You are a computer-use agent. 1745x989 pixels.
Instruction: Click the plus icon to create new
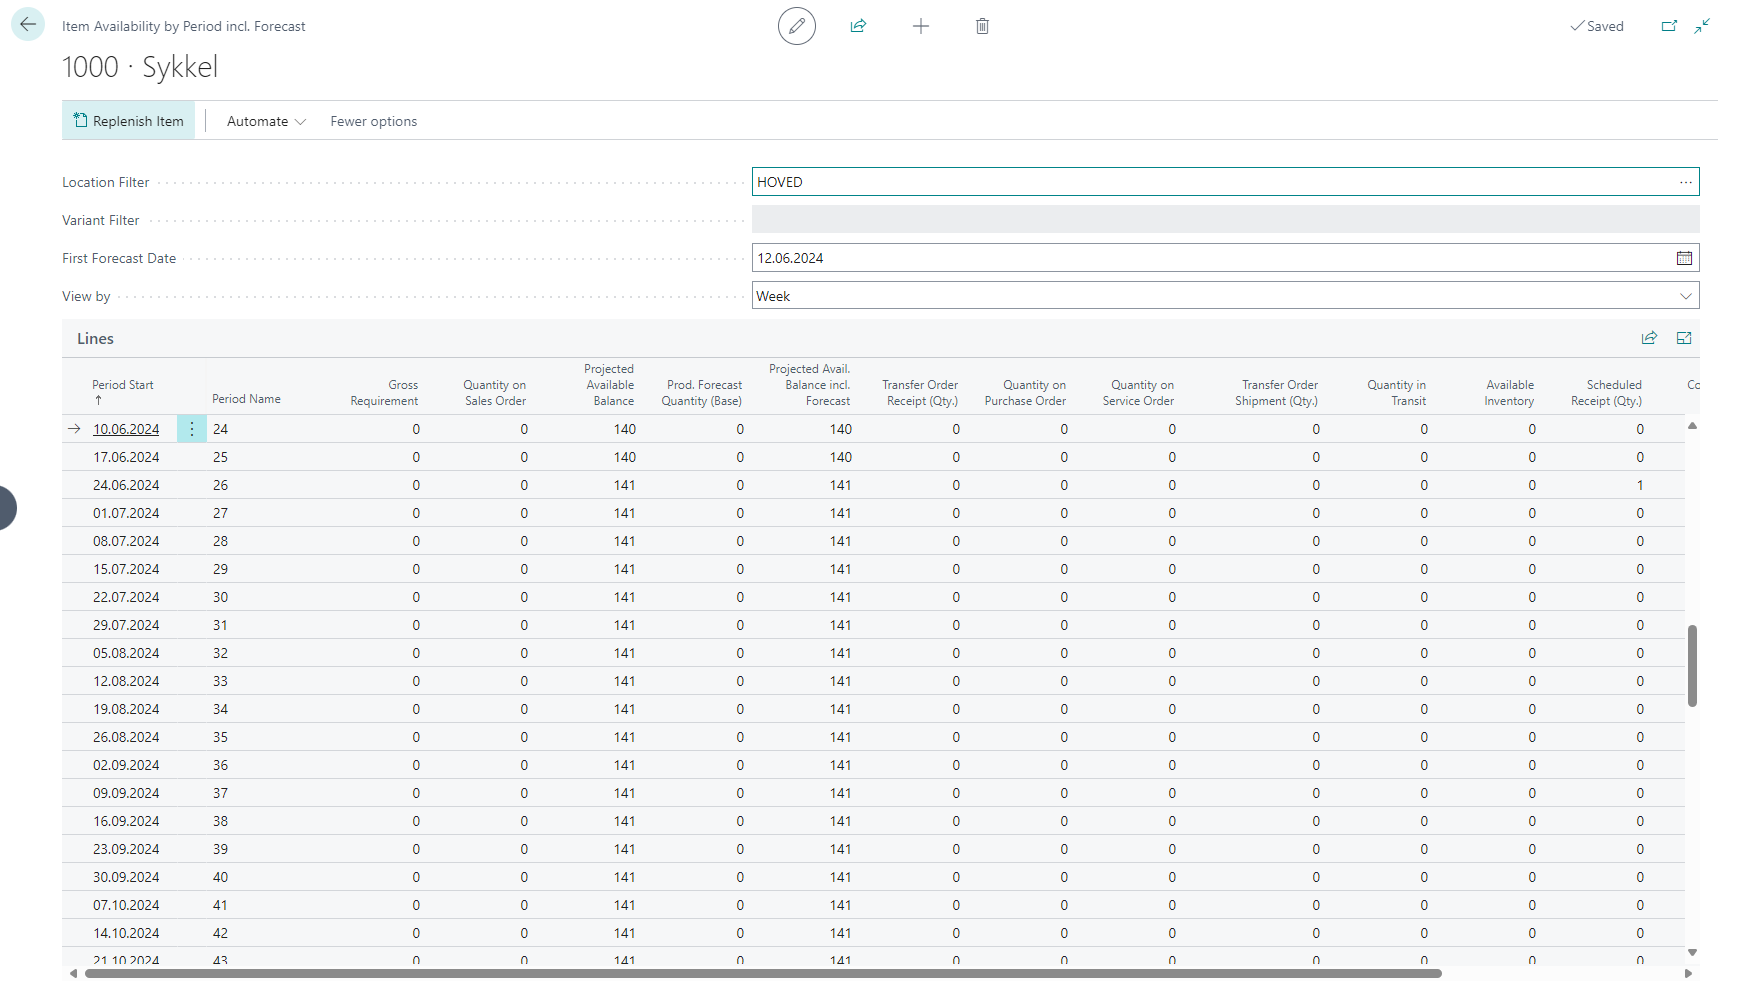click(920, 26)
